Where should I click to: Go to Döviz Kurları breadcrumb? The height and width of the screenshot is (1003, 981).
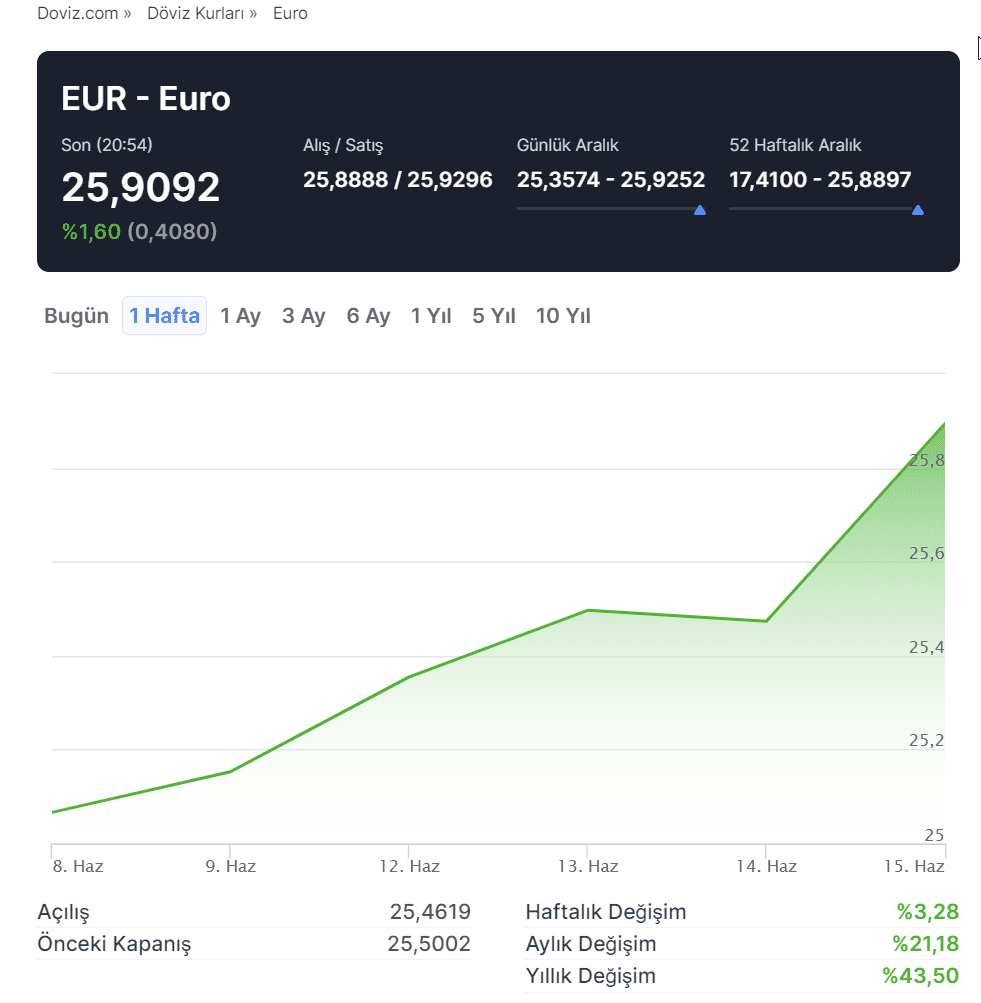[194, 14]
